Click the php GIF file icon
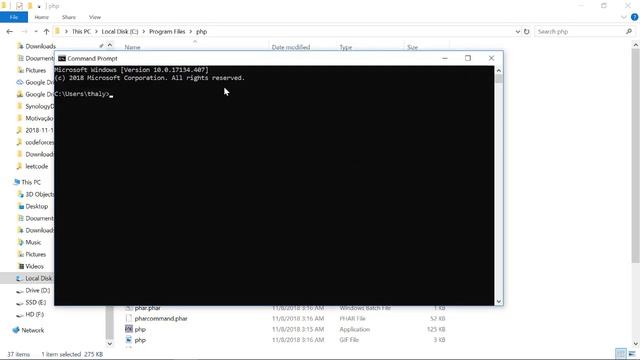Image resolution: width=640 pixels, height=360 pixels. pyautogui.click(x=129, y=339)
